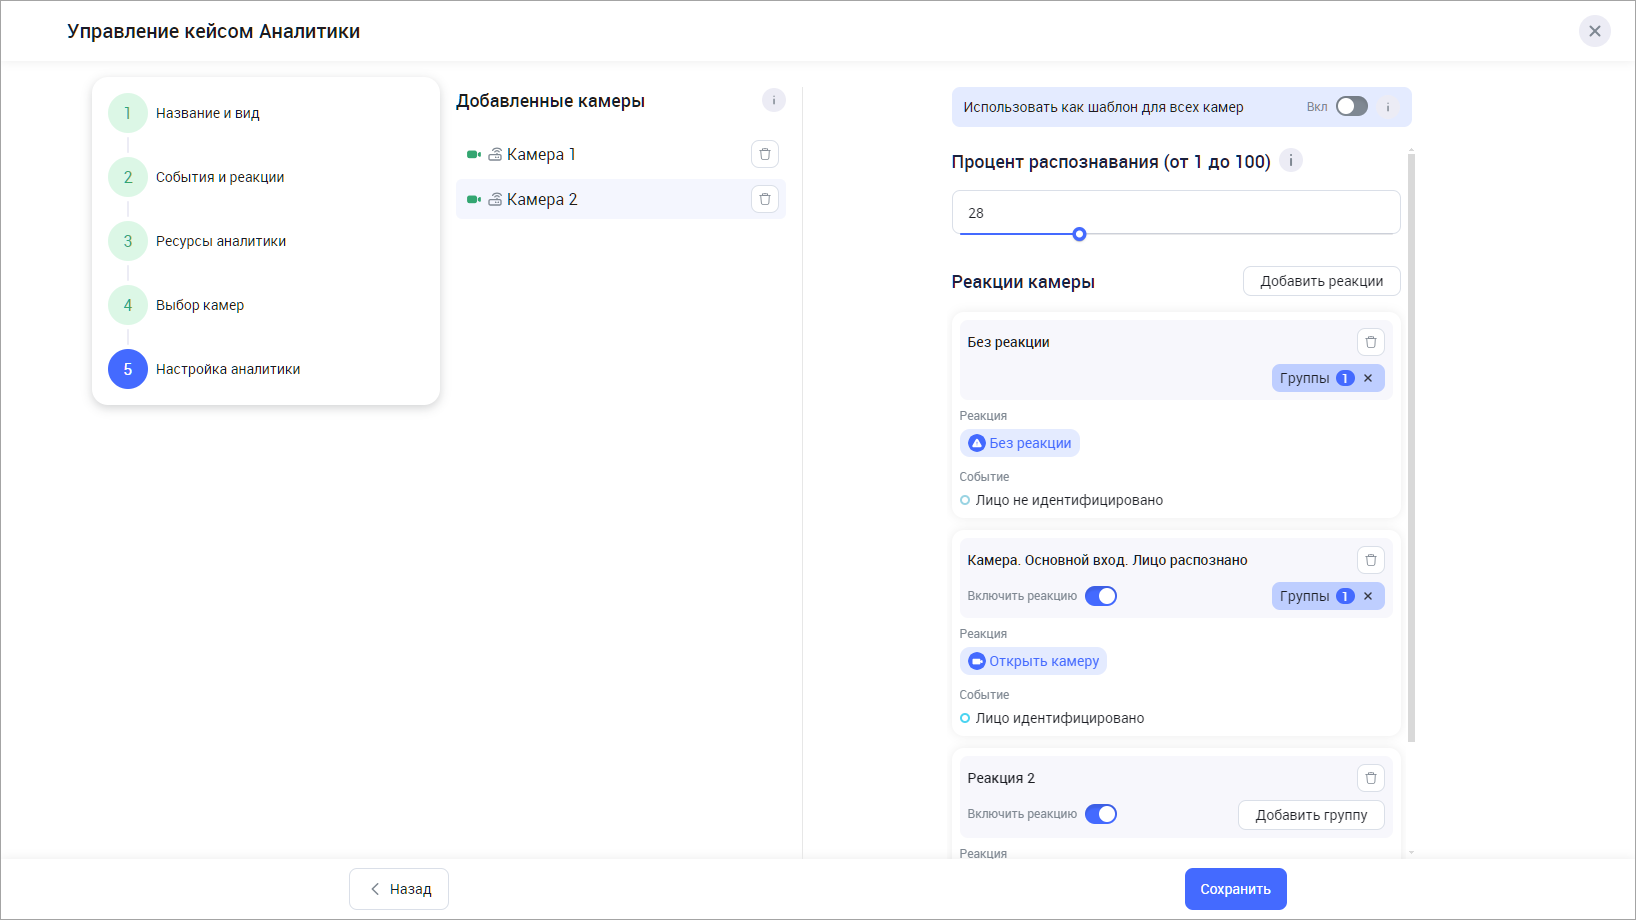Click the recognition percent slider handle
Screen dimensions: 1636x920
coord(1079,234)
